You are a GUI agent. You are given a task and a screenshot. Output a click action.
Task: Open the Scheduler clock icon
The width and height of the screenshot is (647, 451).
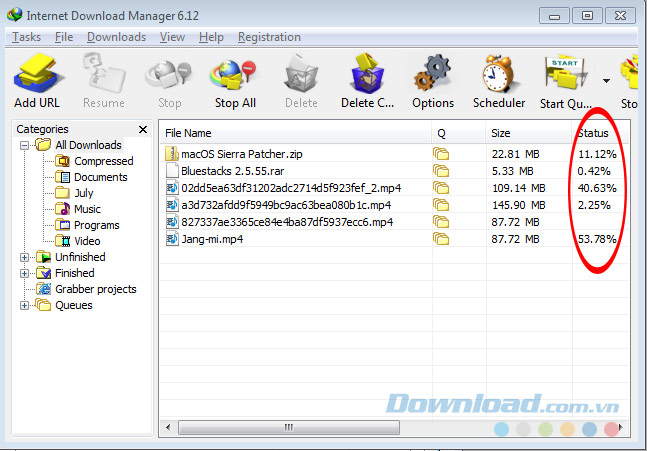(x=498, y=73)
